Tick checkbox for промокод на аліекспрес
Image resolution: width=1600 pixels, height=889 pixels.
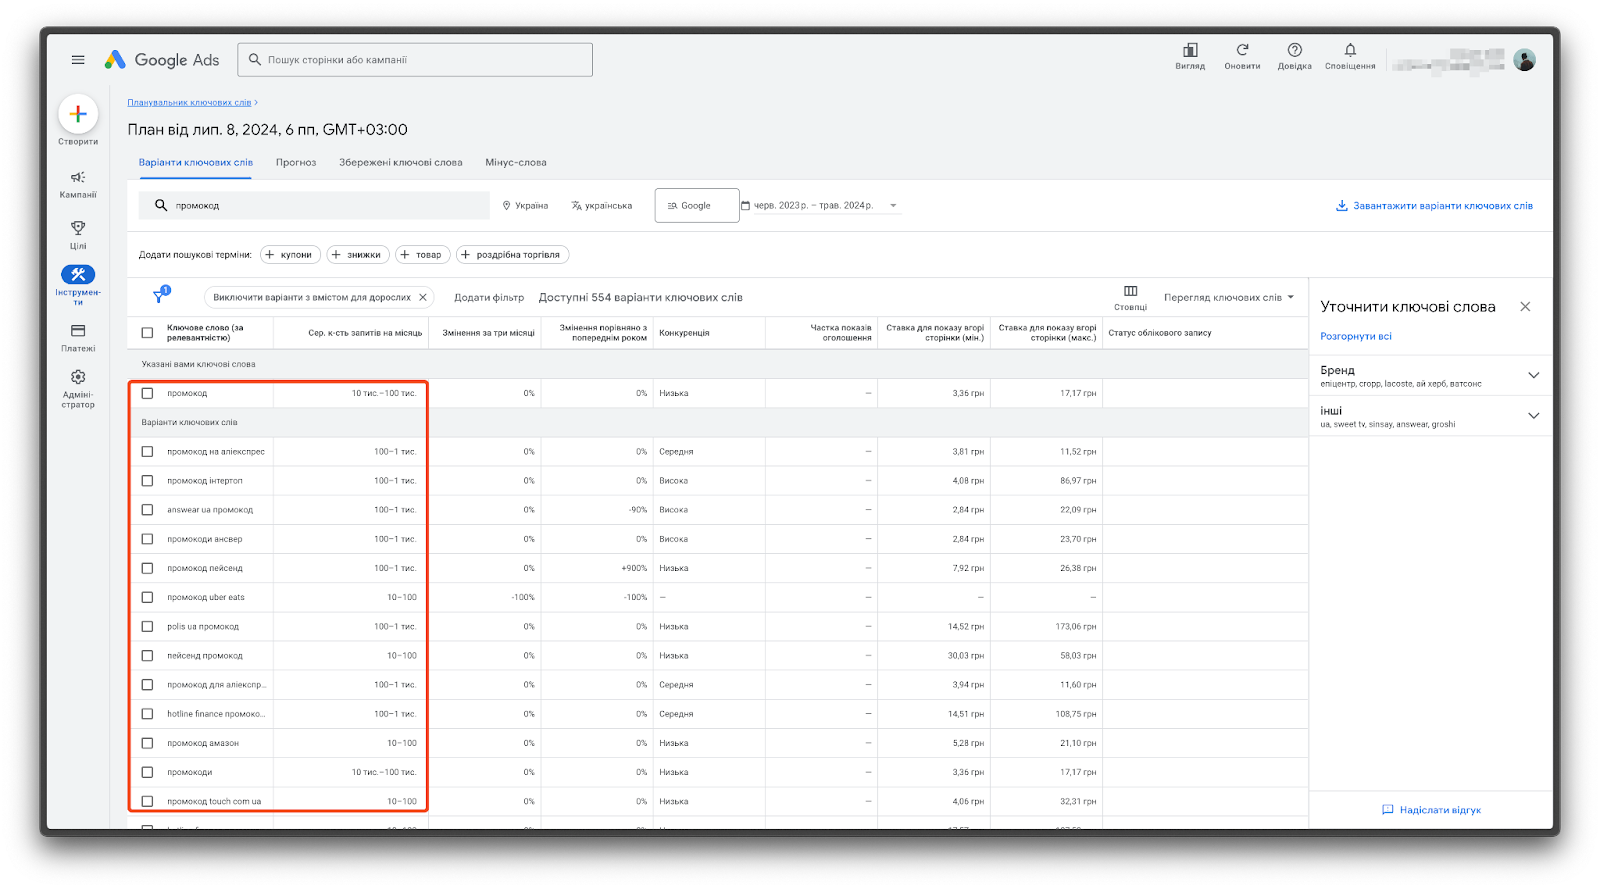tap(147, 452)
